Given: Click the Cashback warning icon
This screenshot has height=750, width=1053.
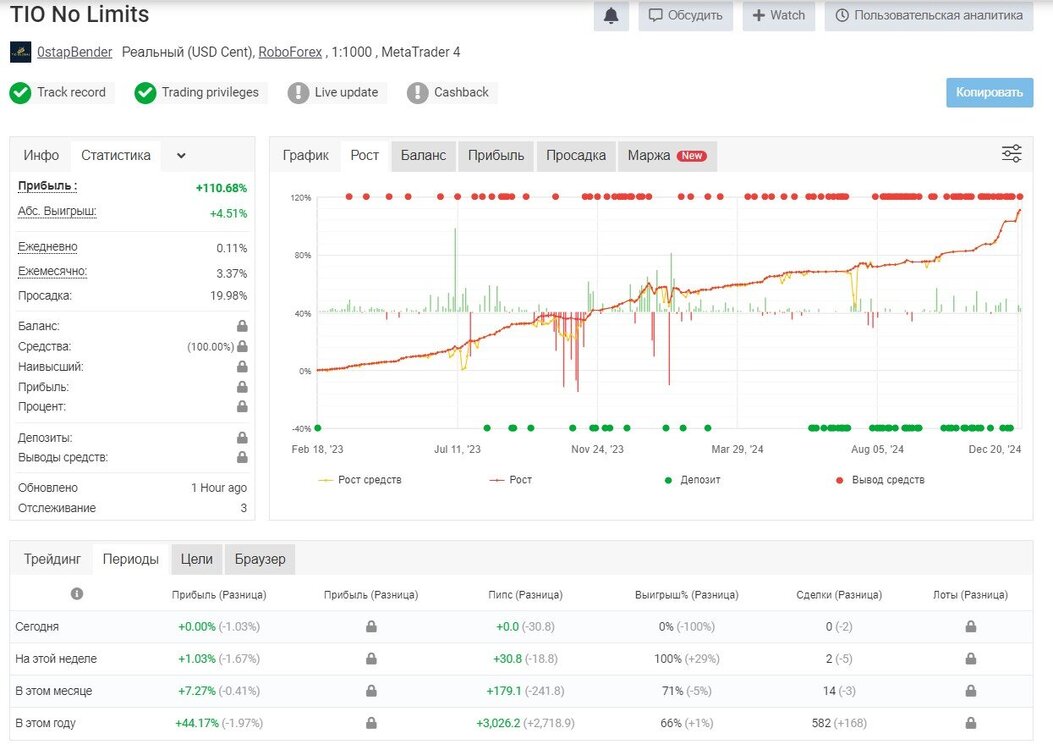Looking at the screenshot, I should pyautogui.click(x=417, y=93).
